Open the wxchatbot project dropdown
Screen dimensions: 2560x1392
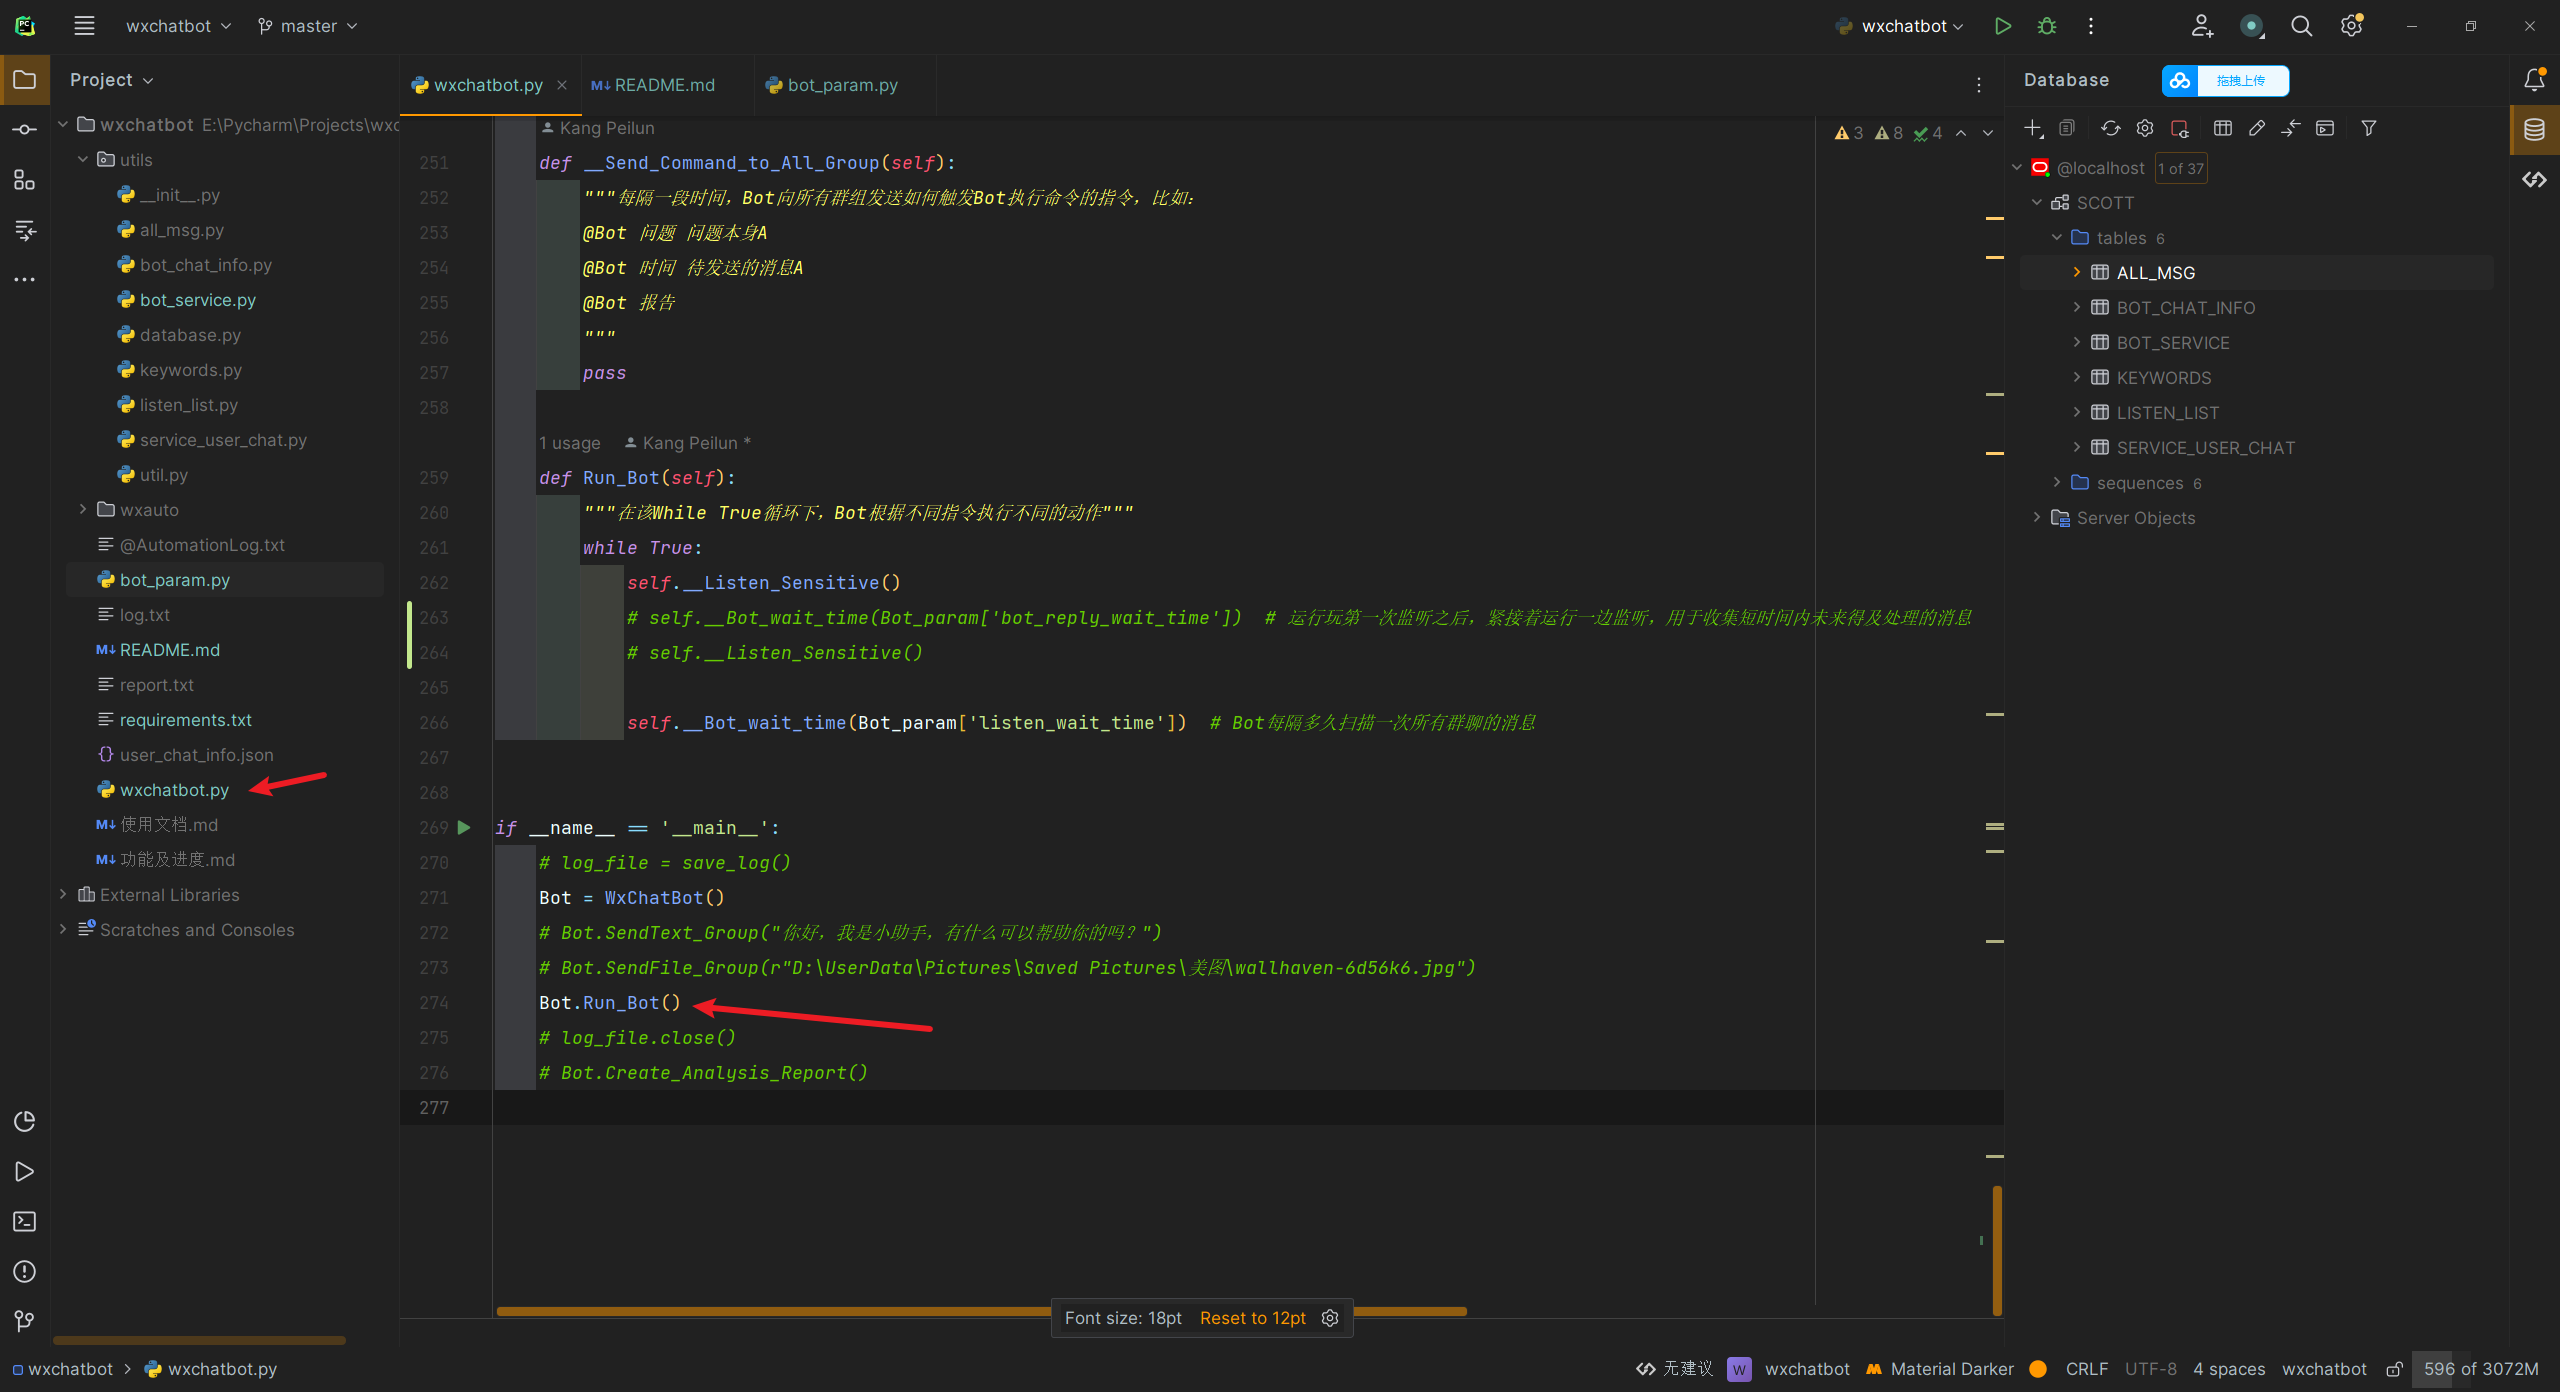pyautogui.click(x=178, y=26)
